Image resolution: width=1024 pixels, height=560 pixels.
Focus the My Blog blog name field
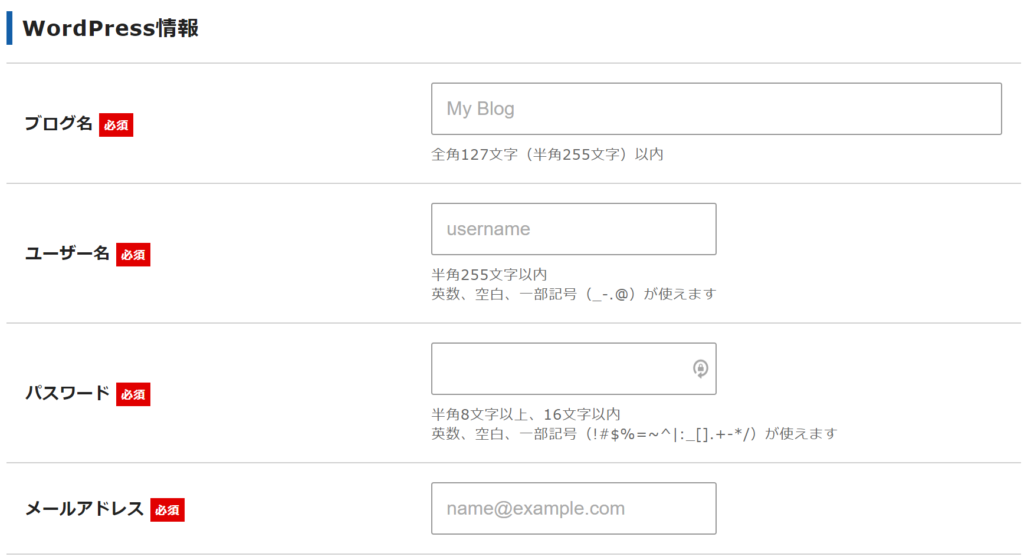[716, 109]
